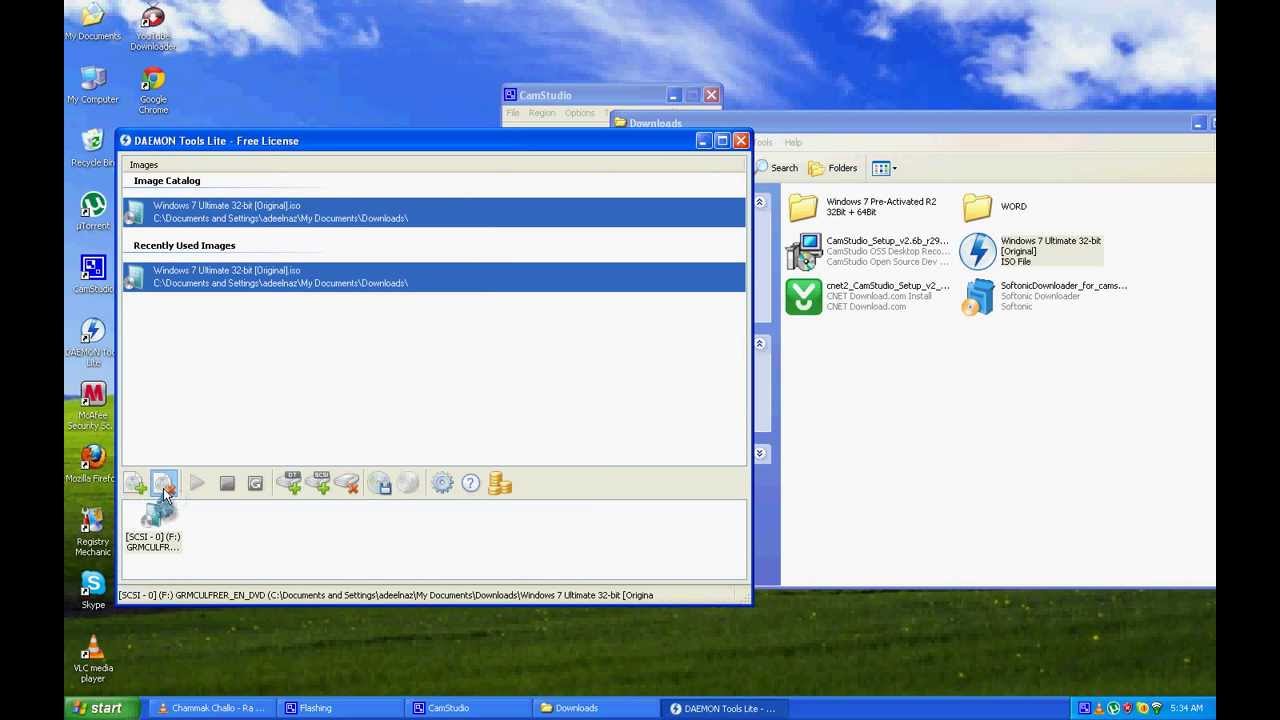1280x720 pixels.
Task: Select CamStudio_Setup_v2.6b installer file
Action: click(x=867, y=251)
